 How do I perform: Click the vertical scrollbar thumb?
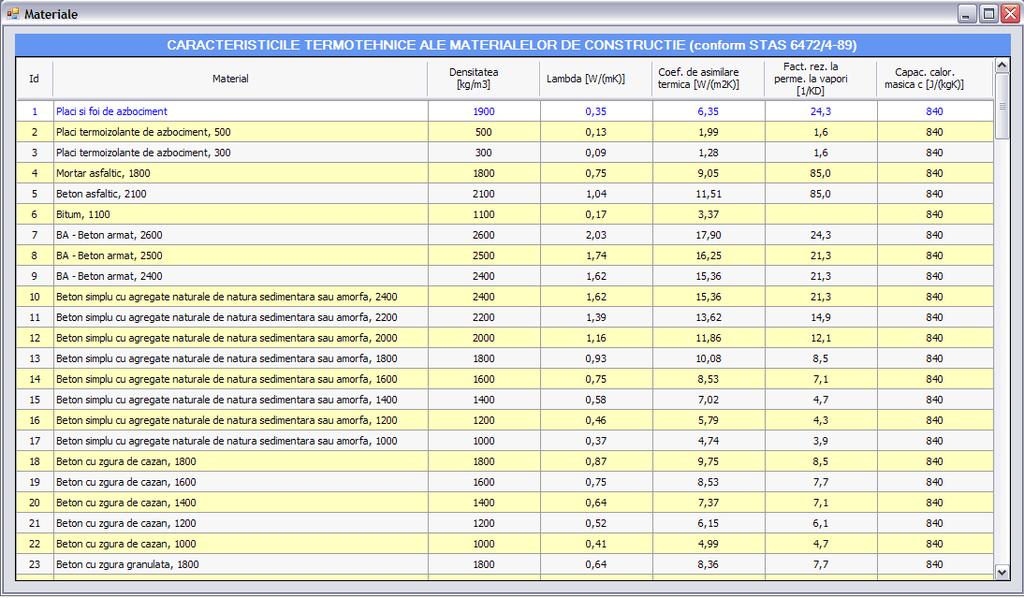coord(1002,106)
